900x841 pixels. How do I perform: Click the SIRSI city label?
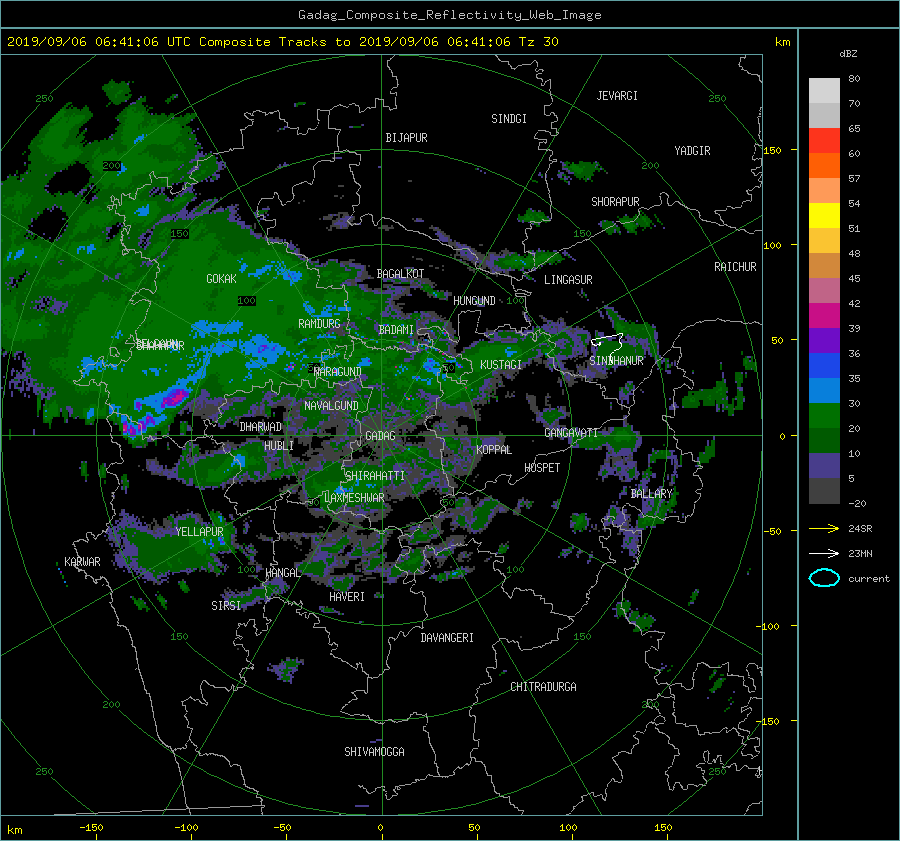pyautogui.click(x=226, y=606)
